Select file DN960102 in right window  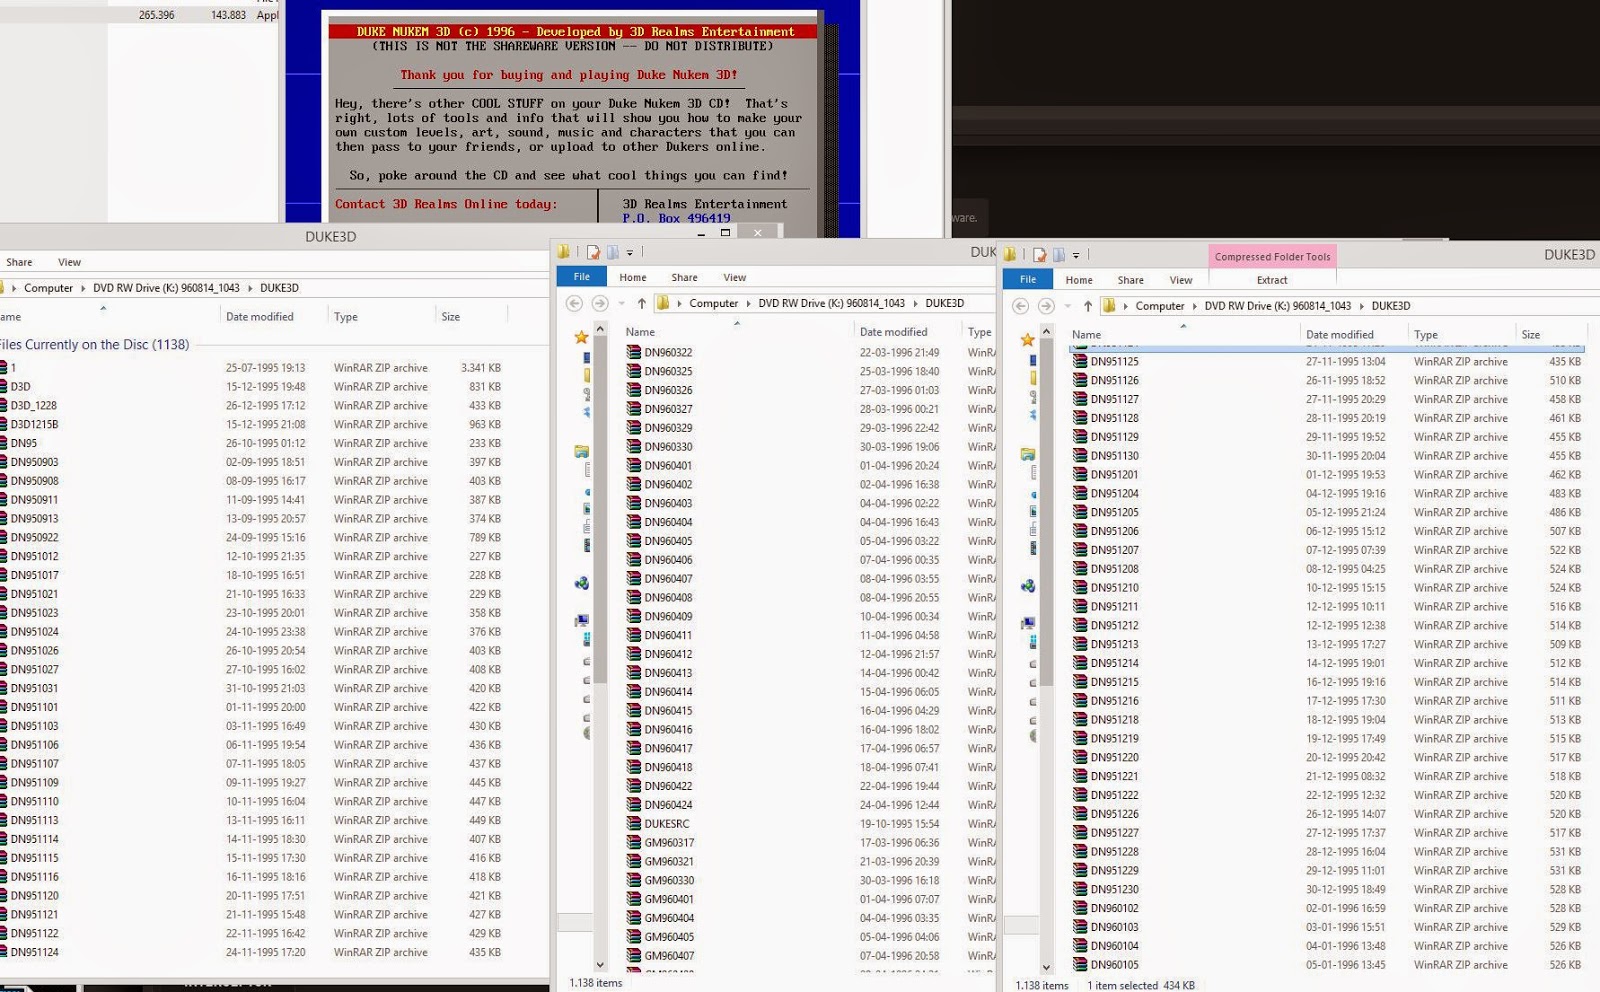(x=1114, y=908)
